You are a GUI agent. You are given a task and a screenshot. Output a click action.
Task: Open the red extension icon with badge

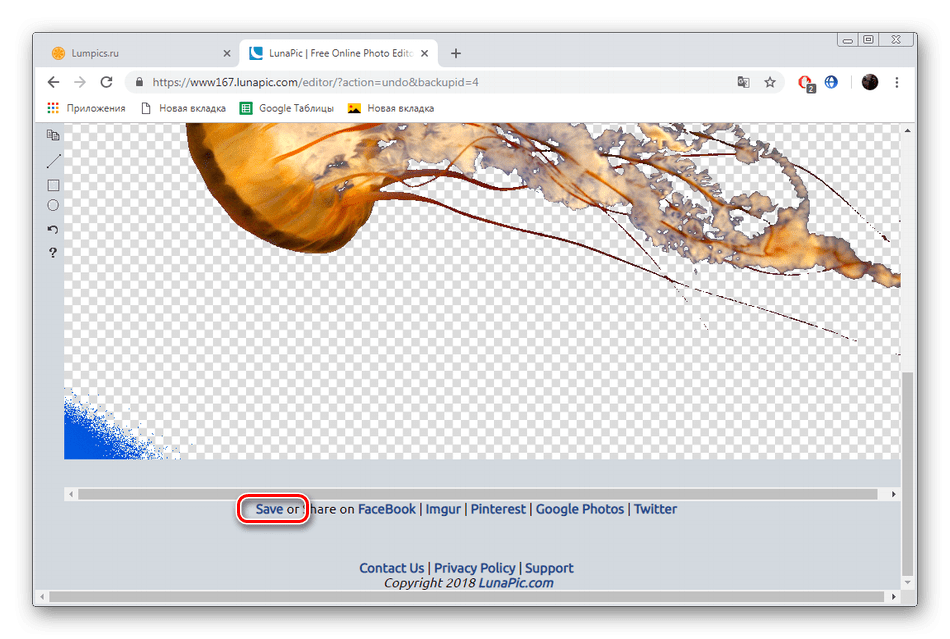pyautogui.click(x=806, y=83)
